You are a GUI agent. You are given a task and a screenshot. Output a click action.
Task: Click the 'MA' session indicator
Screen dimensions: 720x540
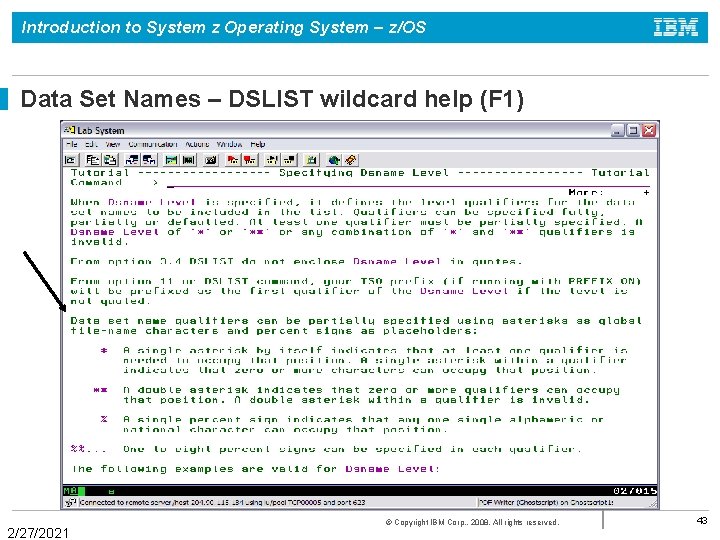(x=70, y=491)
